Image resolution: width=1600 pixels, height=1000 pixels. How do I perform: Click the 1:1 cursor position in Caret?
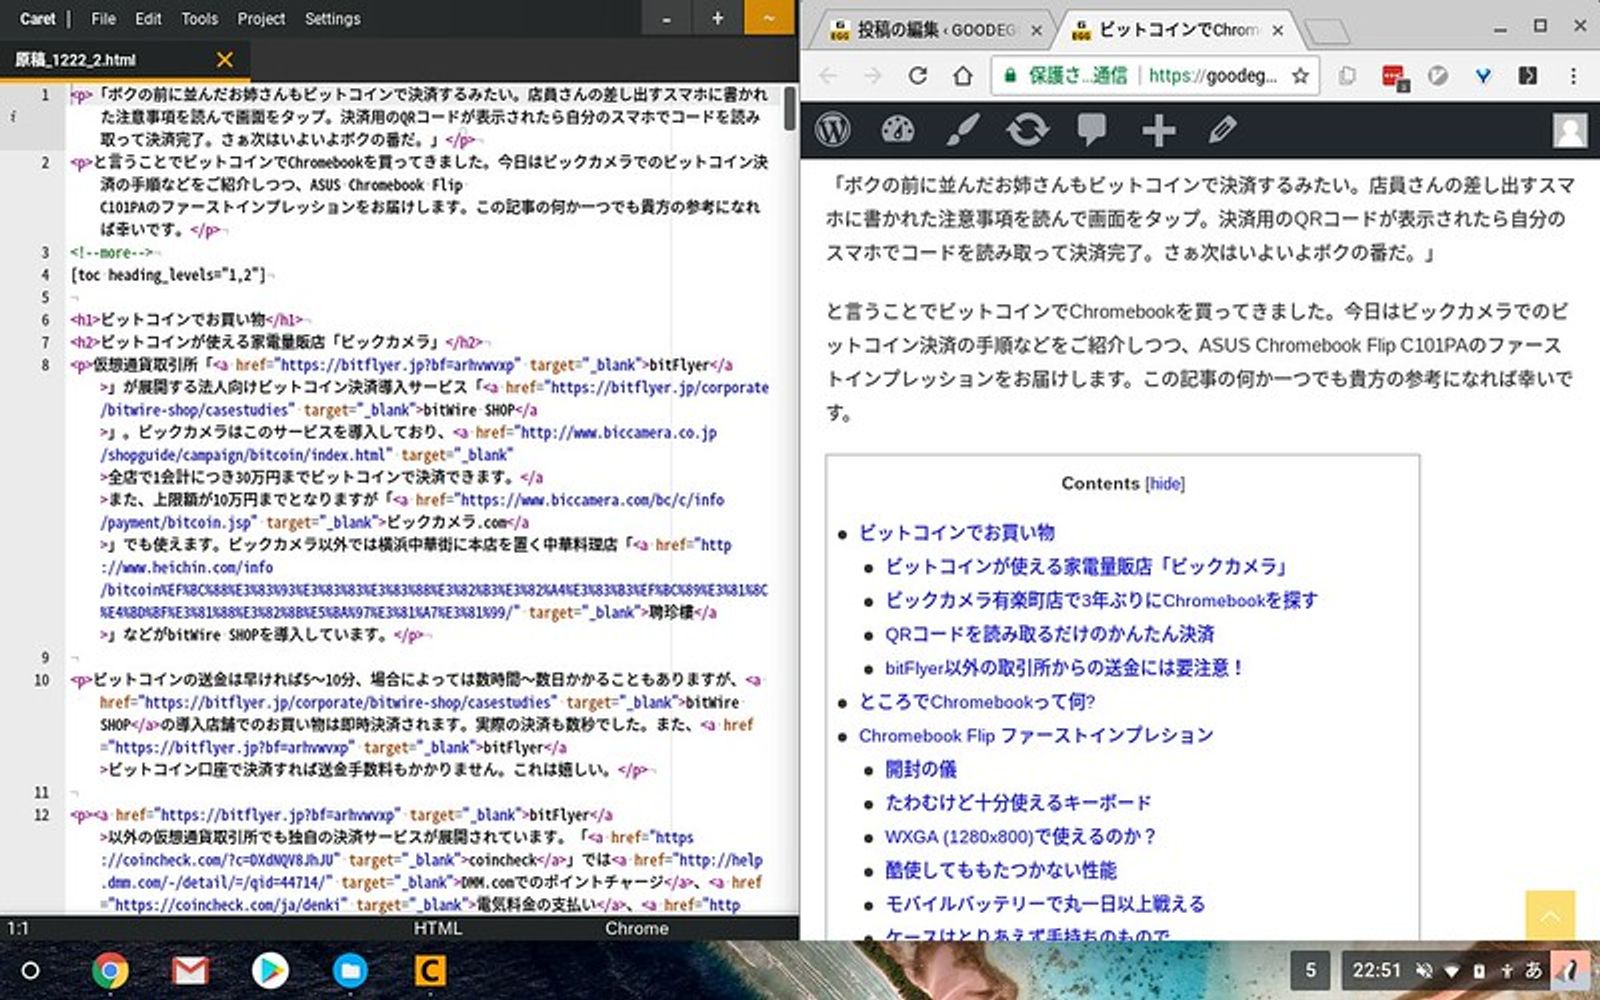[x=17, y=928]
